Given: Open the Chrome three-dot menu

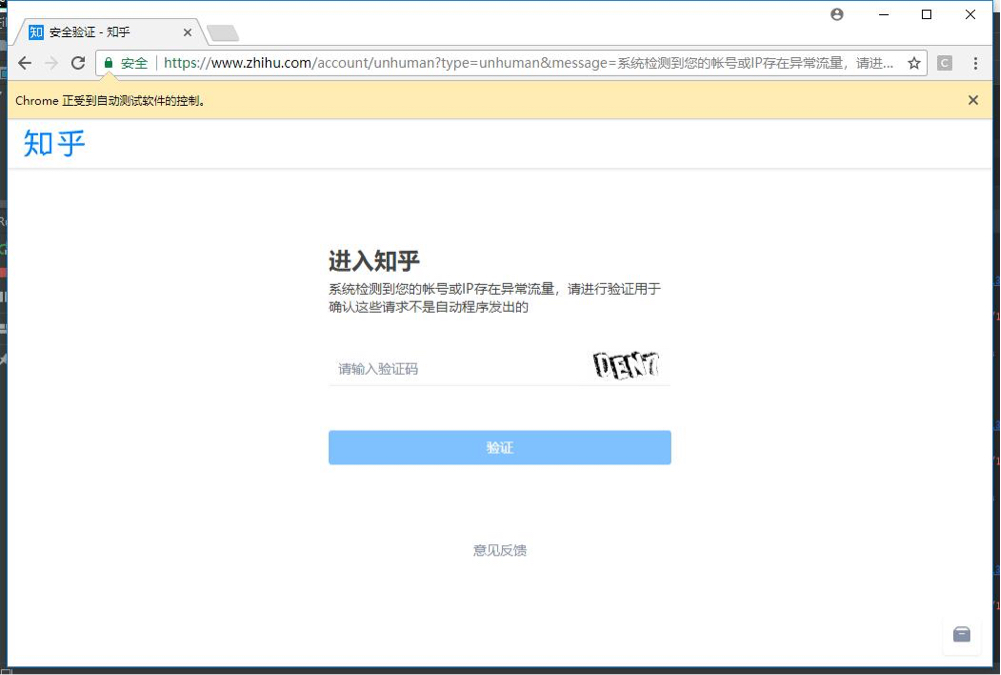Looking at the screenshot, I should (x=977, y=62).
